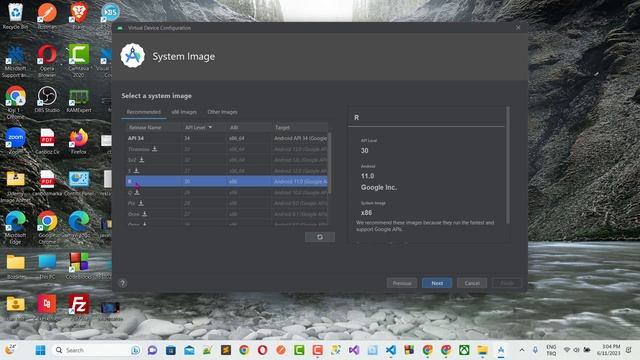Open Zoom desktop shortcut
640x360 pixels.
16,141
